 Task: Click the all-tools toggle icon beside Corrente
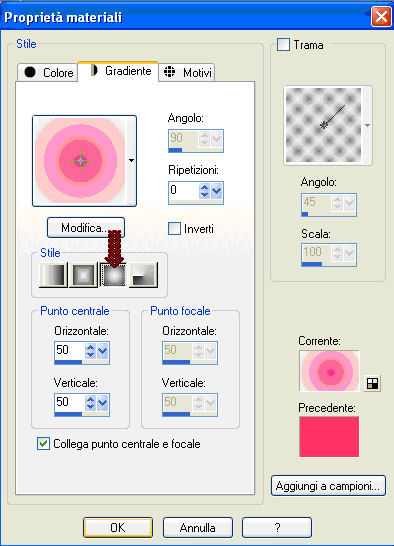(x=372, y=383)
